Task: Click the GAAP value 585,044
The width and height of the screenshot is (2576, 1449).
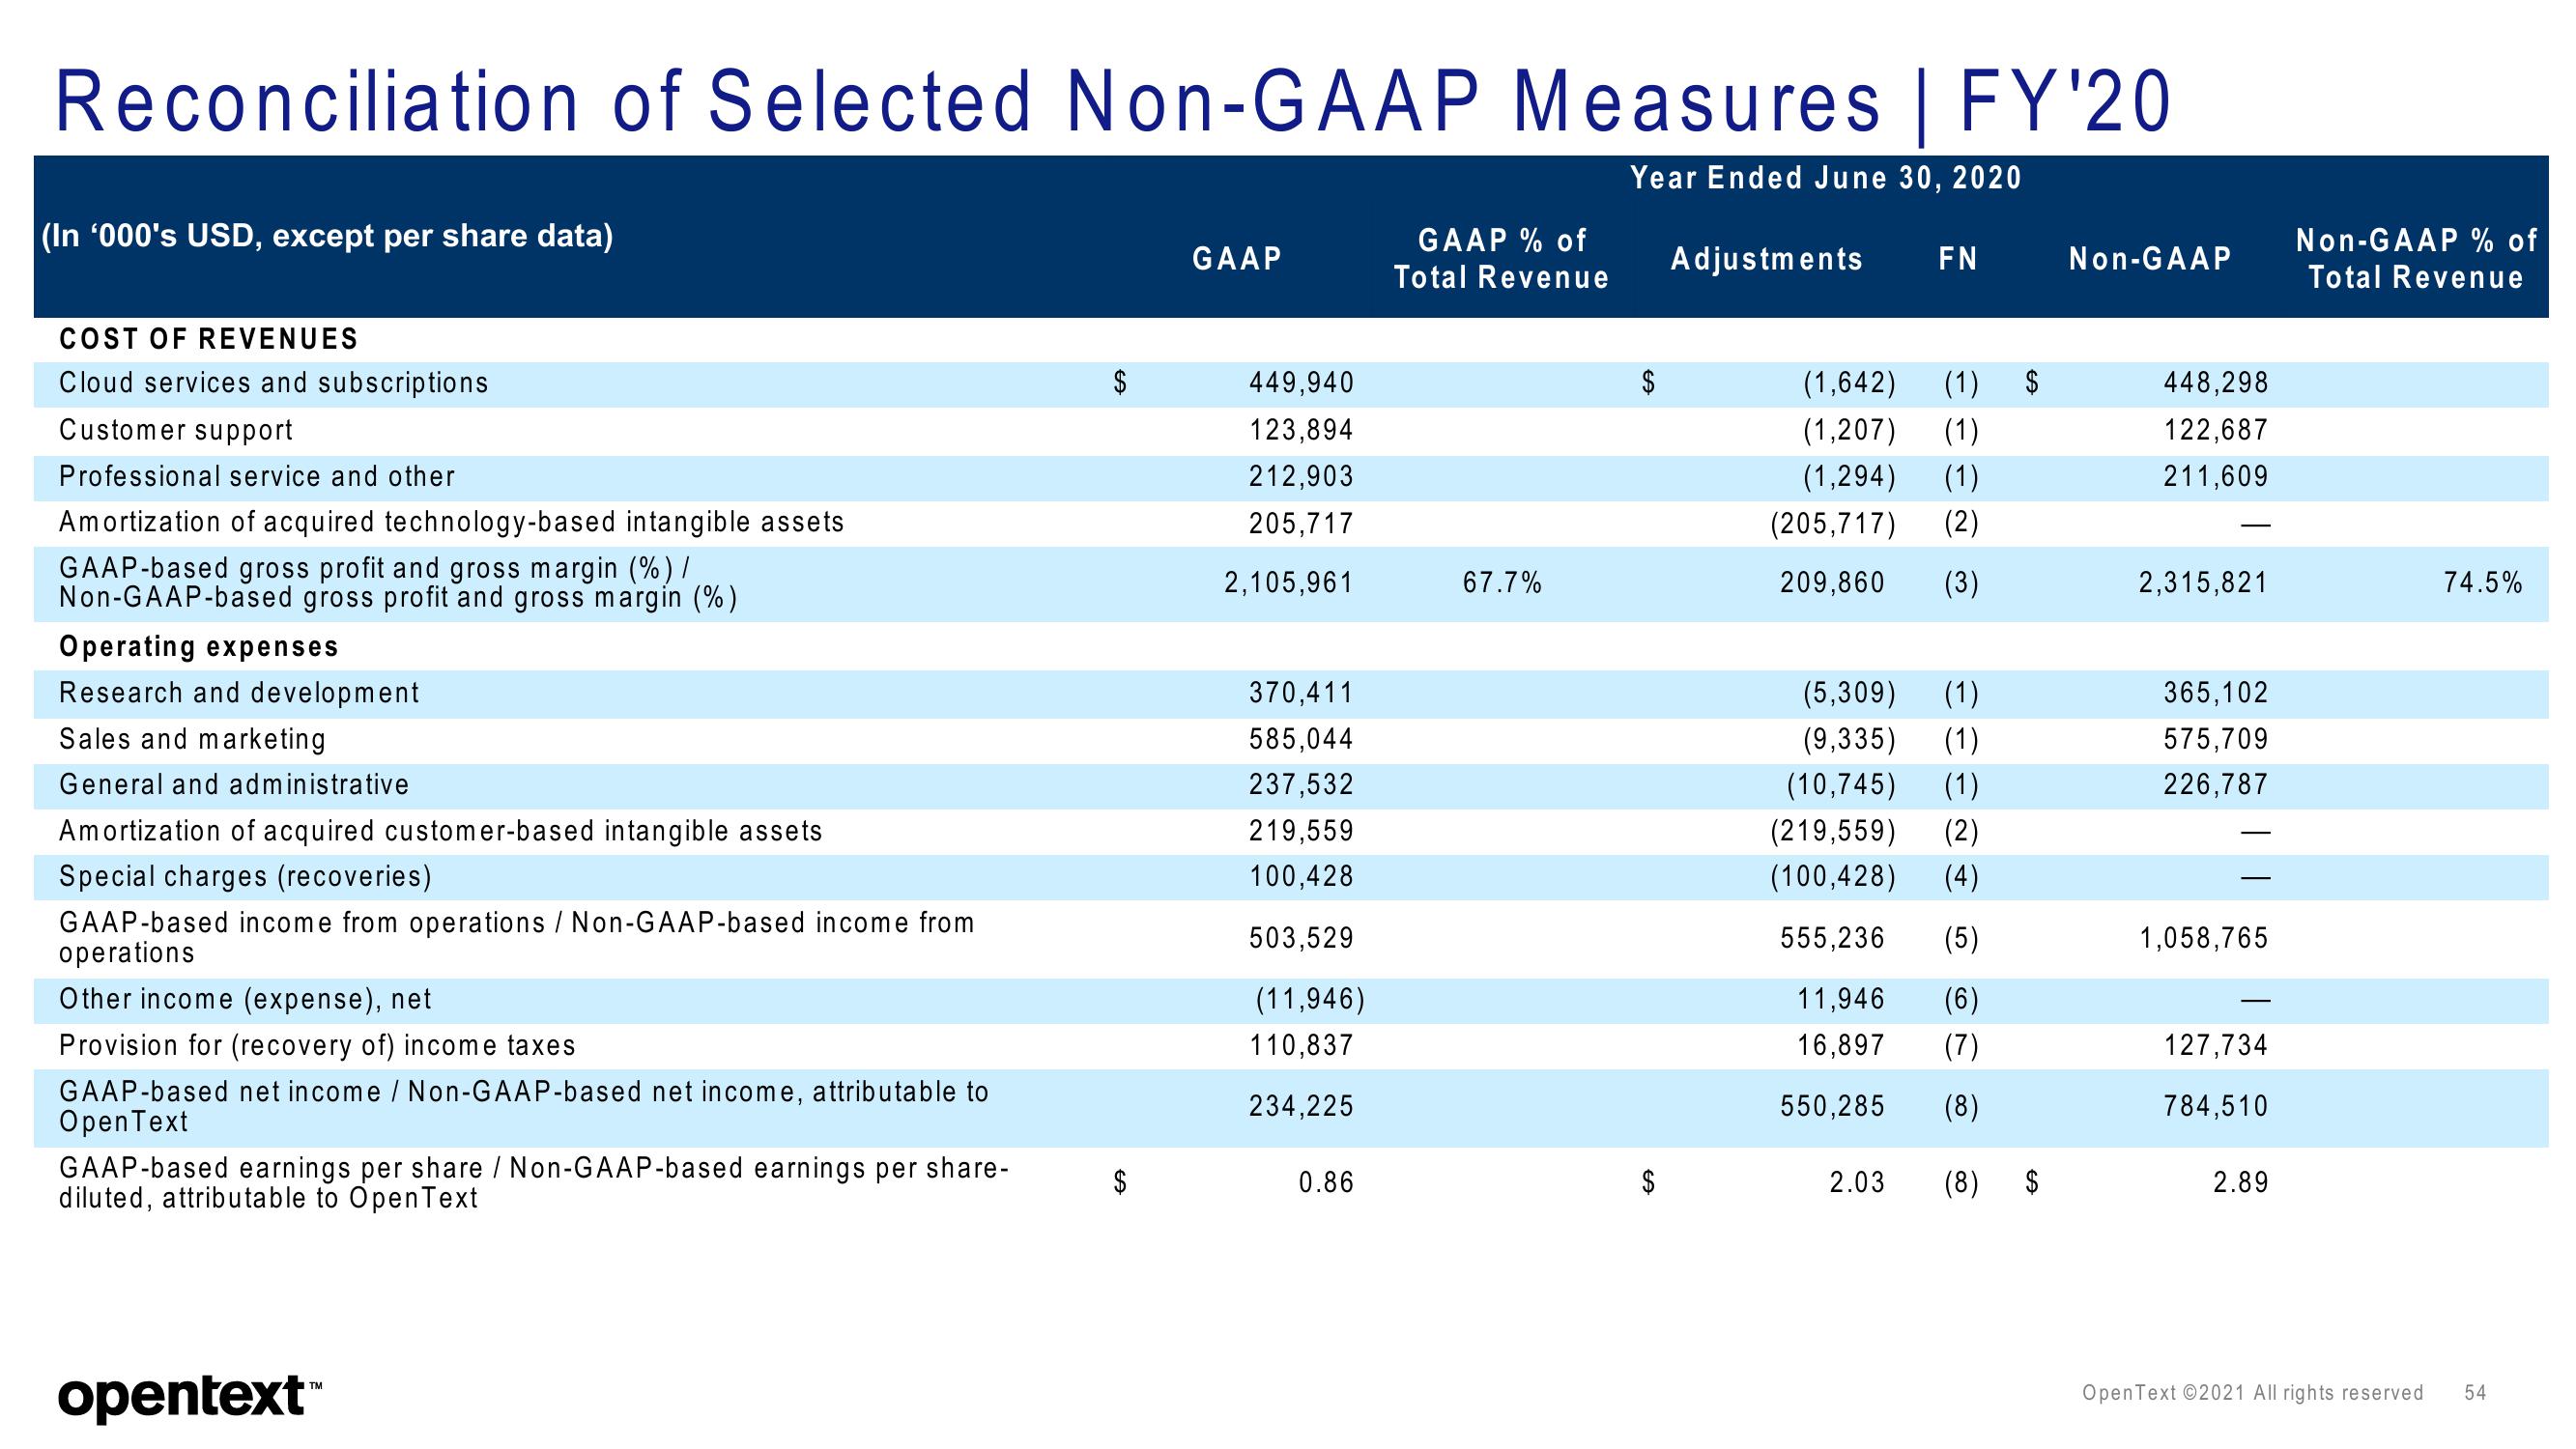Action: (x=1302, y=739)
